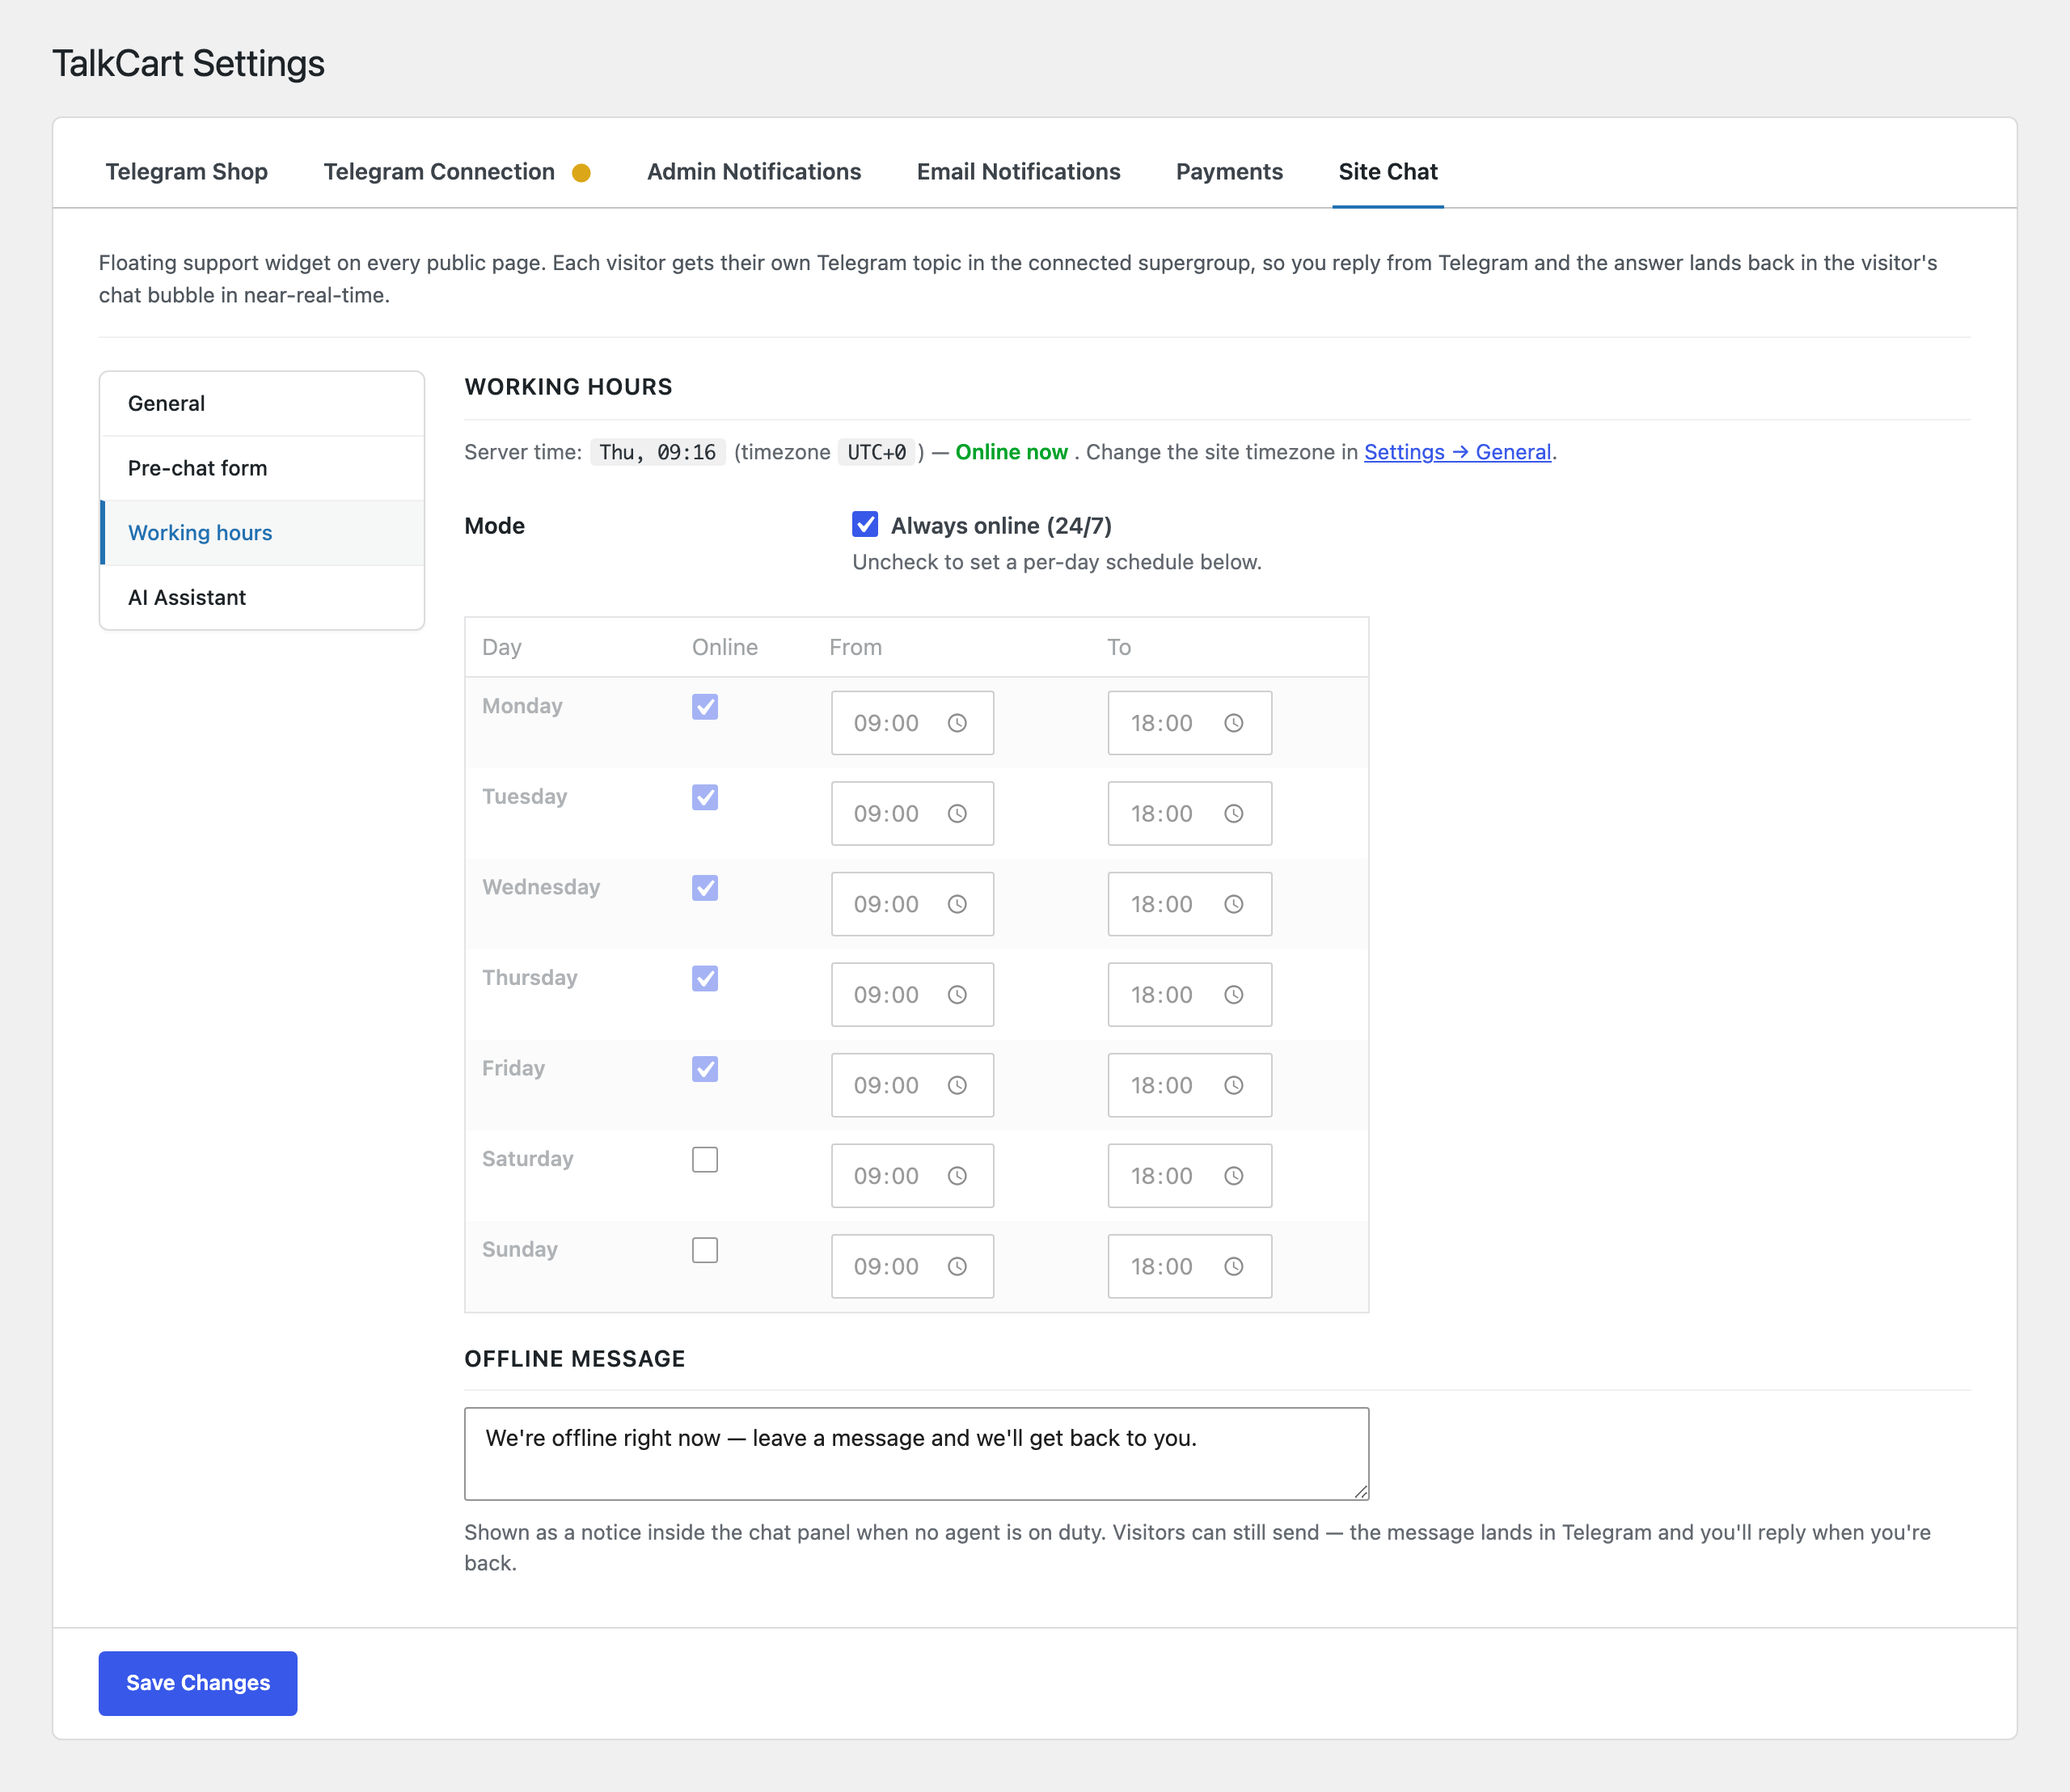Open General section in sidebar
Image resolution: width=2070 pixels, height=1792 pixels.
(x=262, y=404)
